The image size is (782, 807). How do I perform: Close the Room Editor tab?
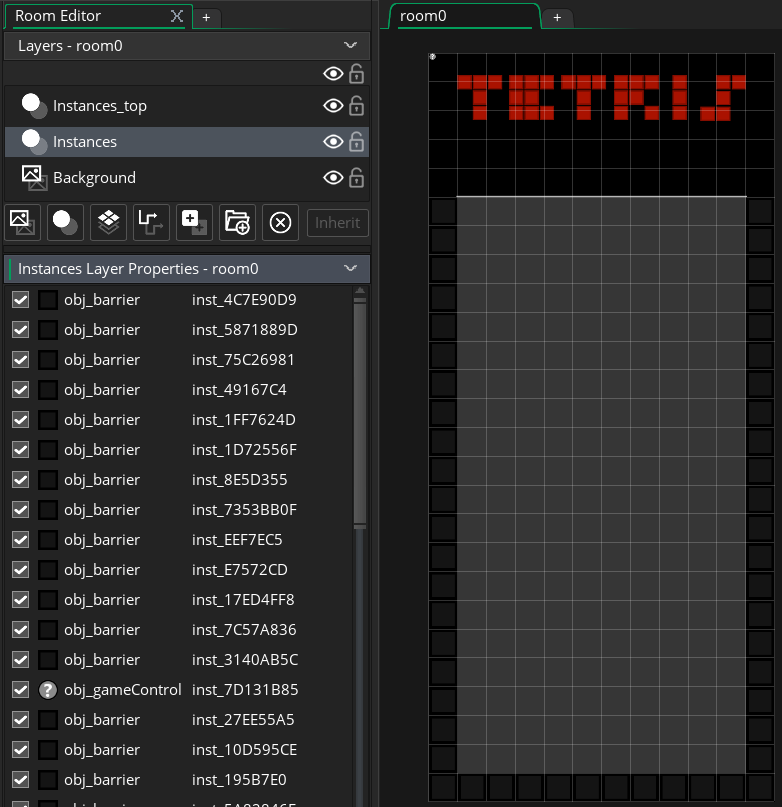pos(177,16)
